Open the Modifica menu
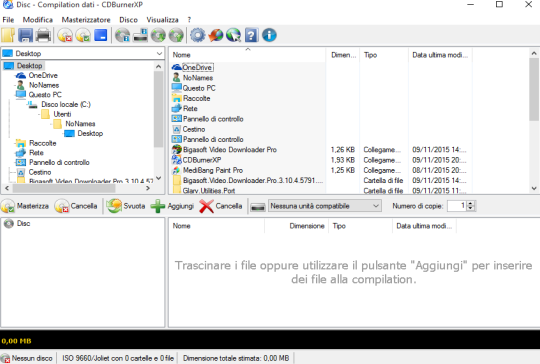This screenshot has height=364, width=540. click(x=38, y=20)
